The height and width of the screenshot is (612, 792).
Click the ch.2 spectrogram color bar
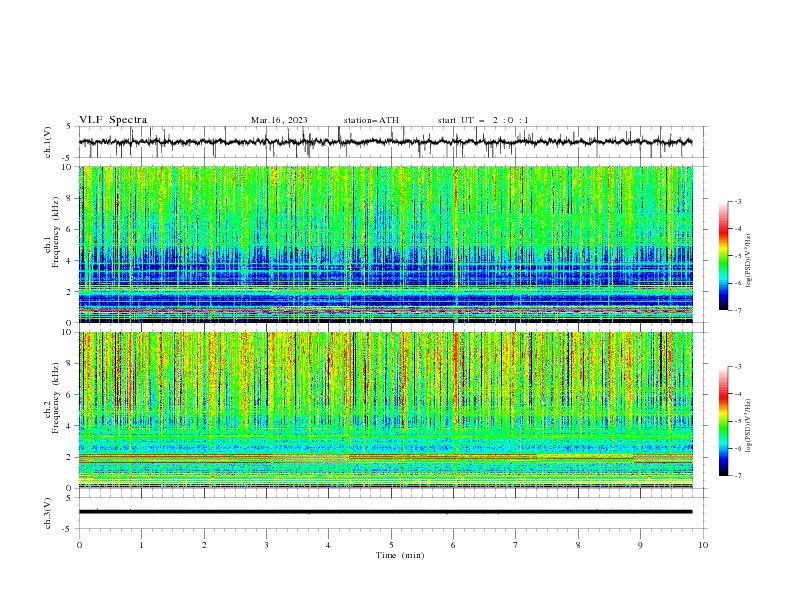[723, 421]
